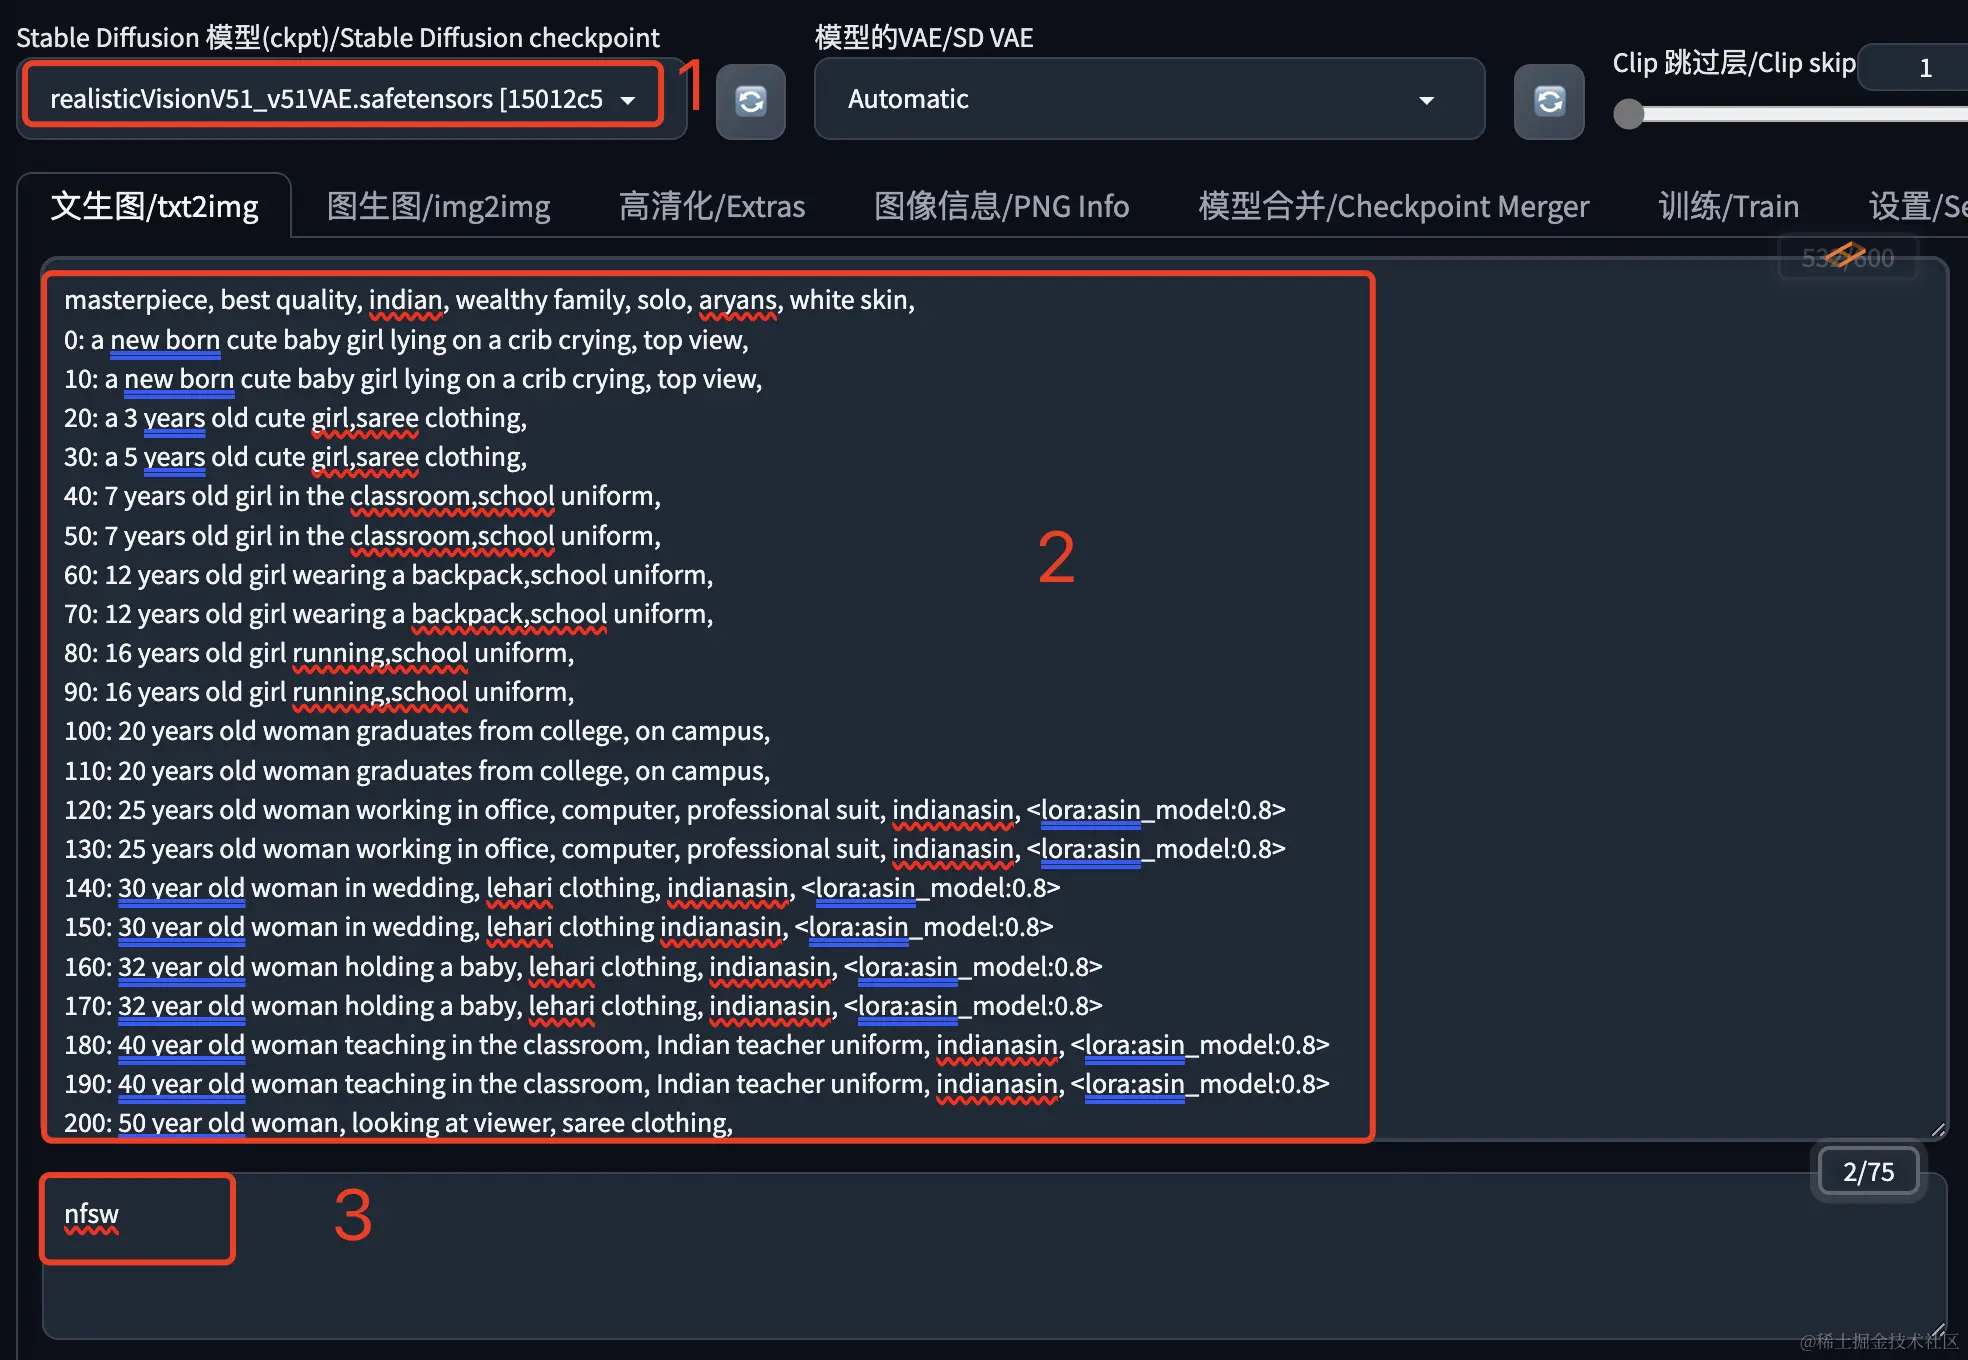The height and width of the screenshot is (1360, 1968).
Task: Click the prompt box resize handle
Action: (x=1938, y=1130)
